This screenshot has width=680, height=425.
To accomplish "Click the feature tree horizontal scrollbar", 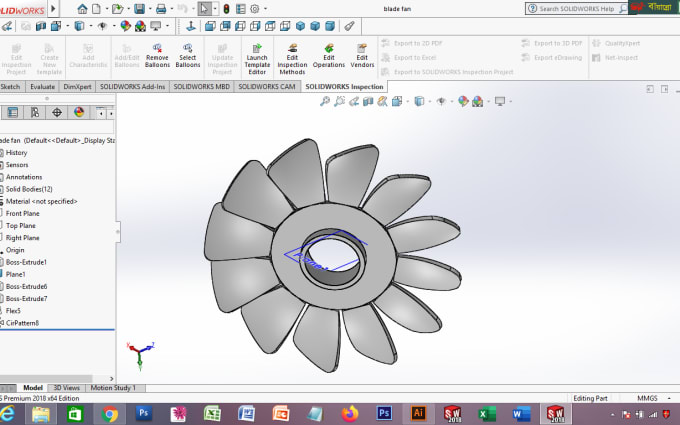I will [x=46, y=379].
